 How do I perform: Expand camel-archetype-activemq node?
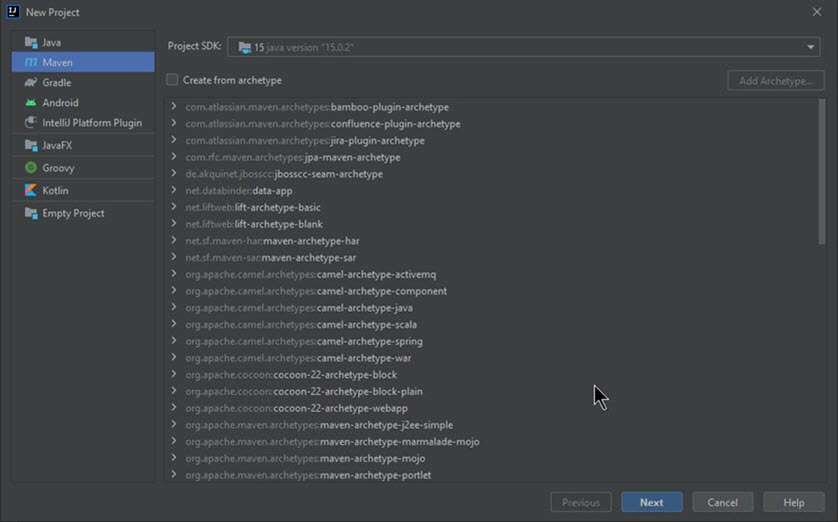tap(174, 274)
